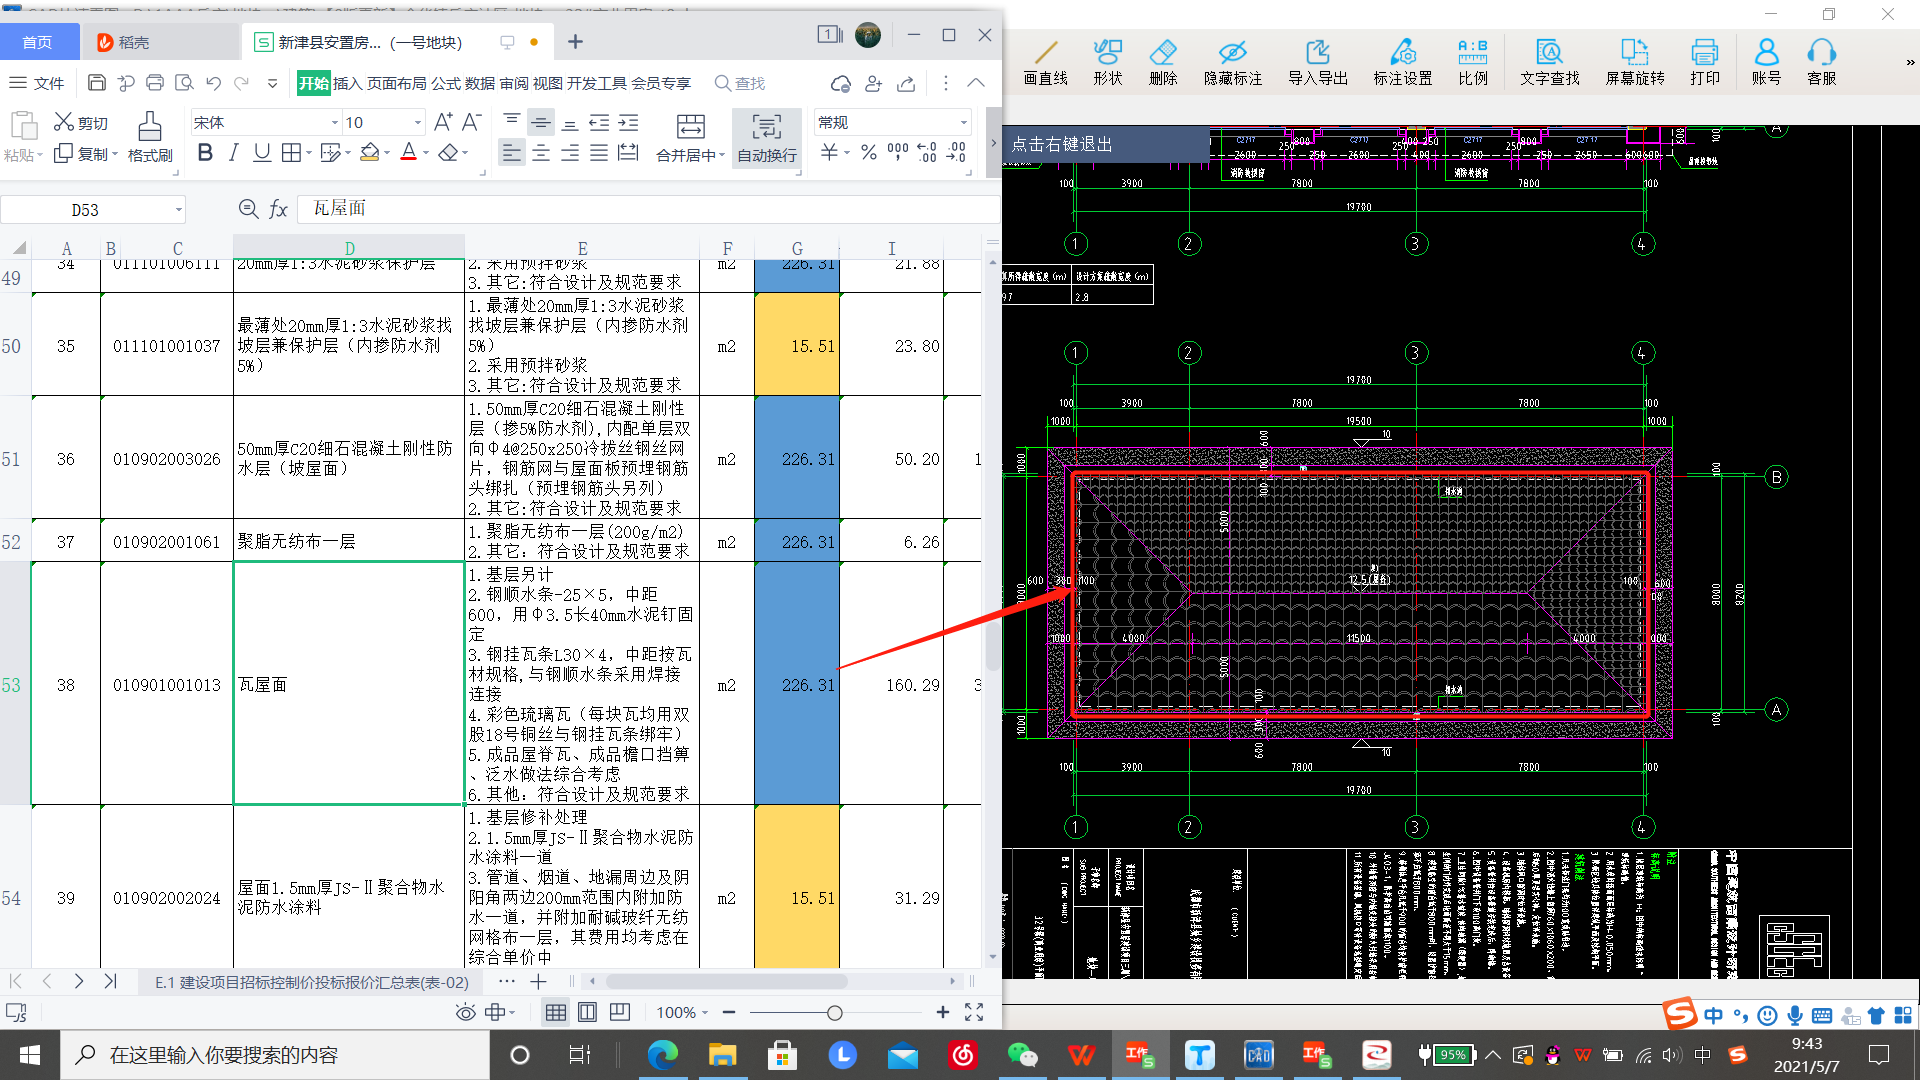Click the save icon in quick toolbar
The height and width of the screenshot is (1080, 1920).
(97, 83)
